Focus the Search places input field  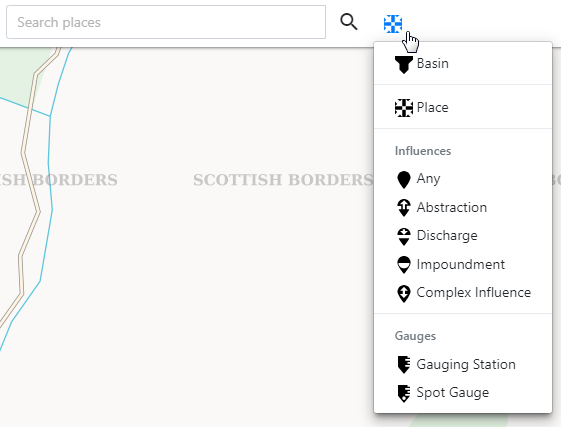[x=166, y=22]
